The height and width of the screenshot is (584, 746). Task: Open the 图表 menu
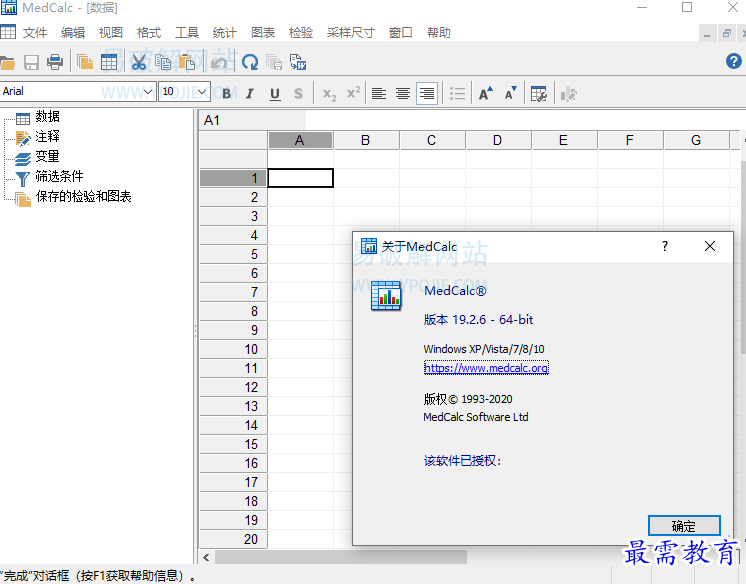pyautogui.click(x=263, y=33)
